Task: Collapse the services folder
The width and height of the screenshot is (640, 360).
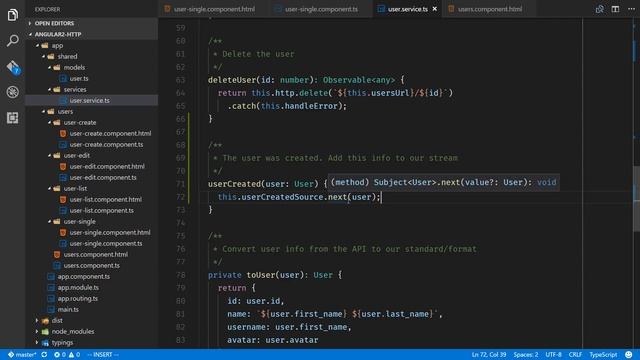Action: click(x=75, y=89)
